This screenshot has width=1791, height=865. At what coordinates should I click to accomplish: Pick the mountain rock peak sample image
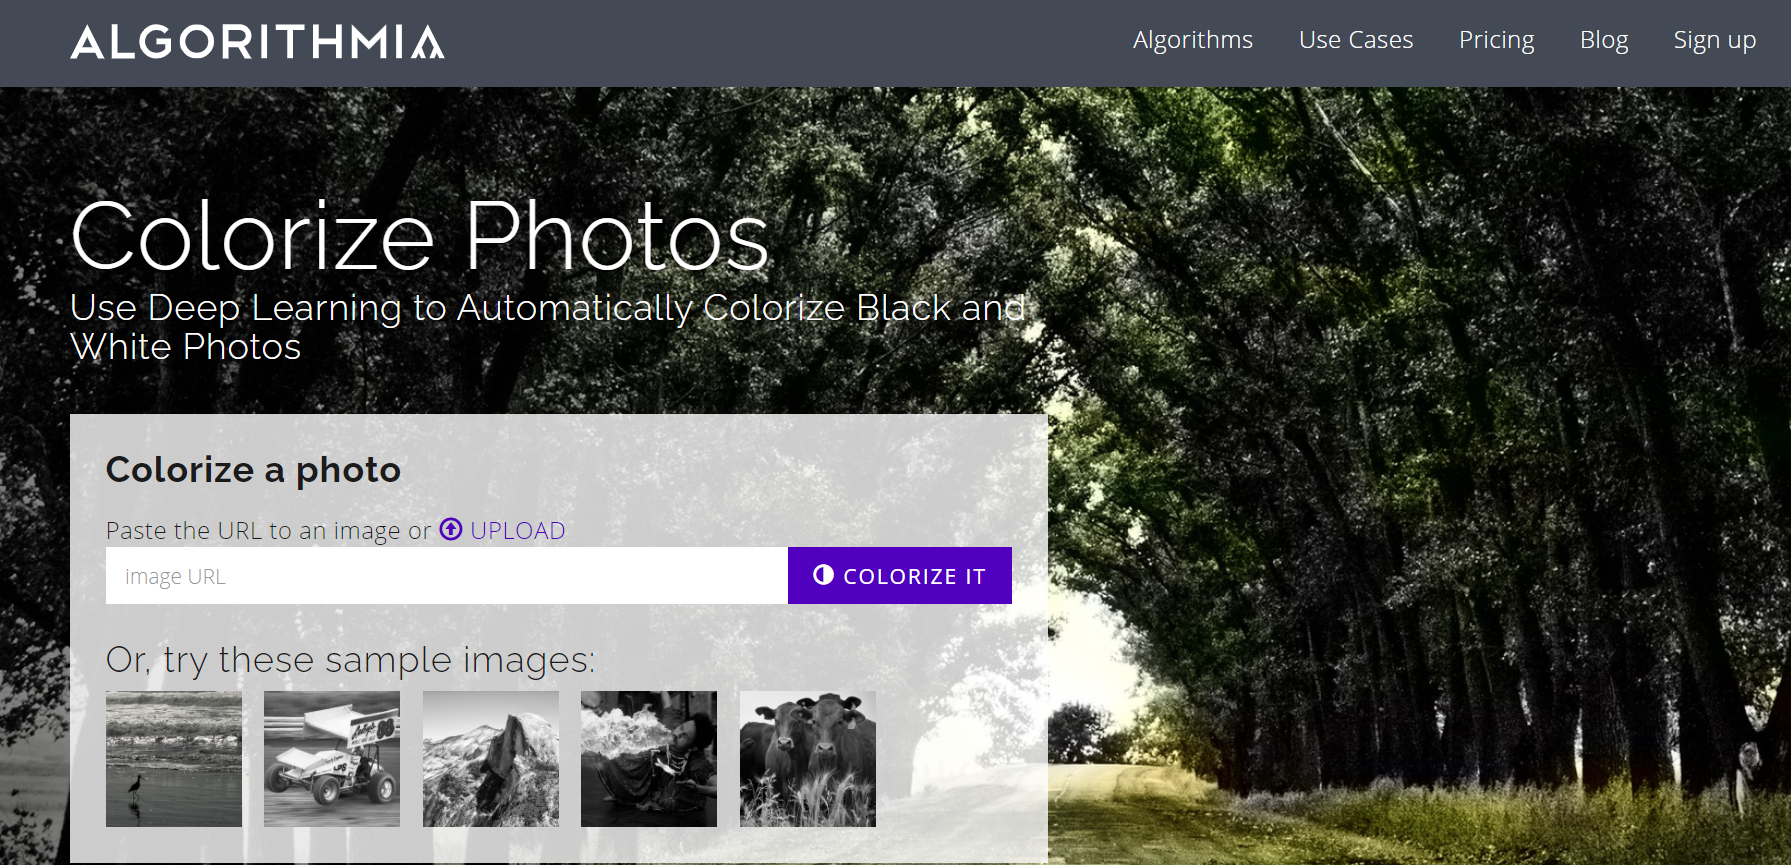(x=490, y=759)
